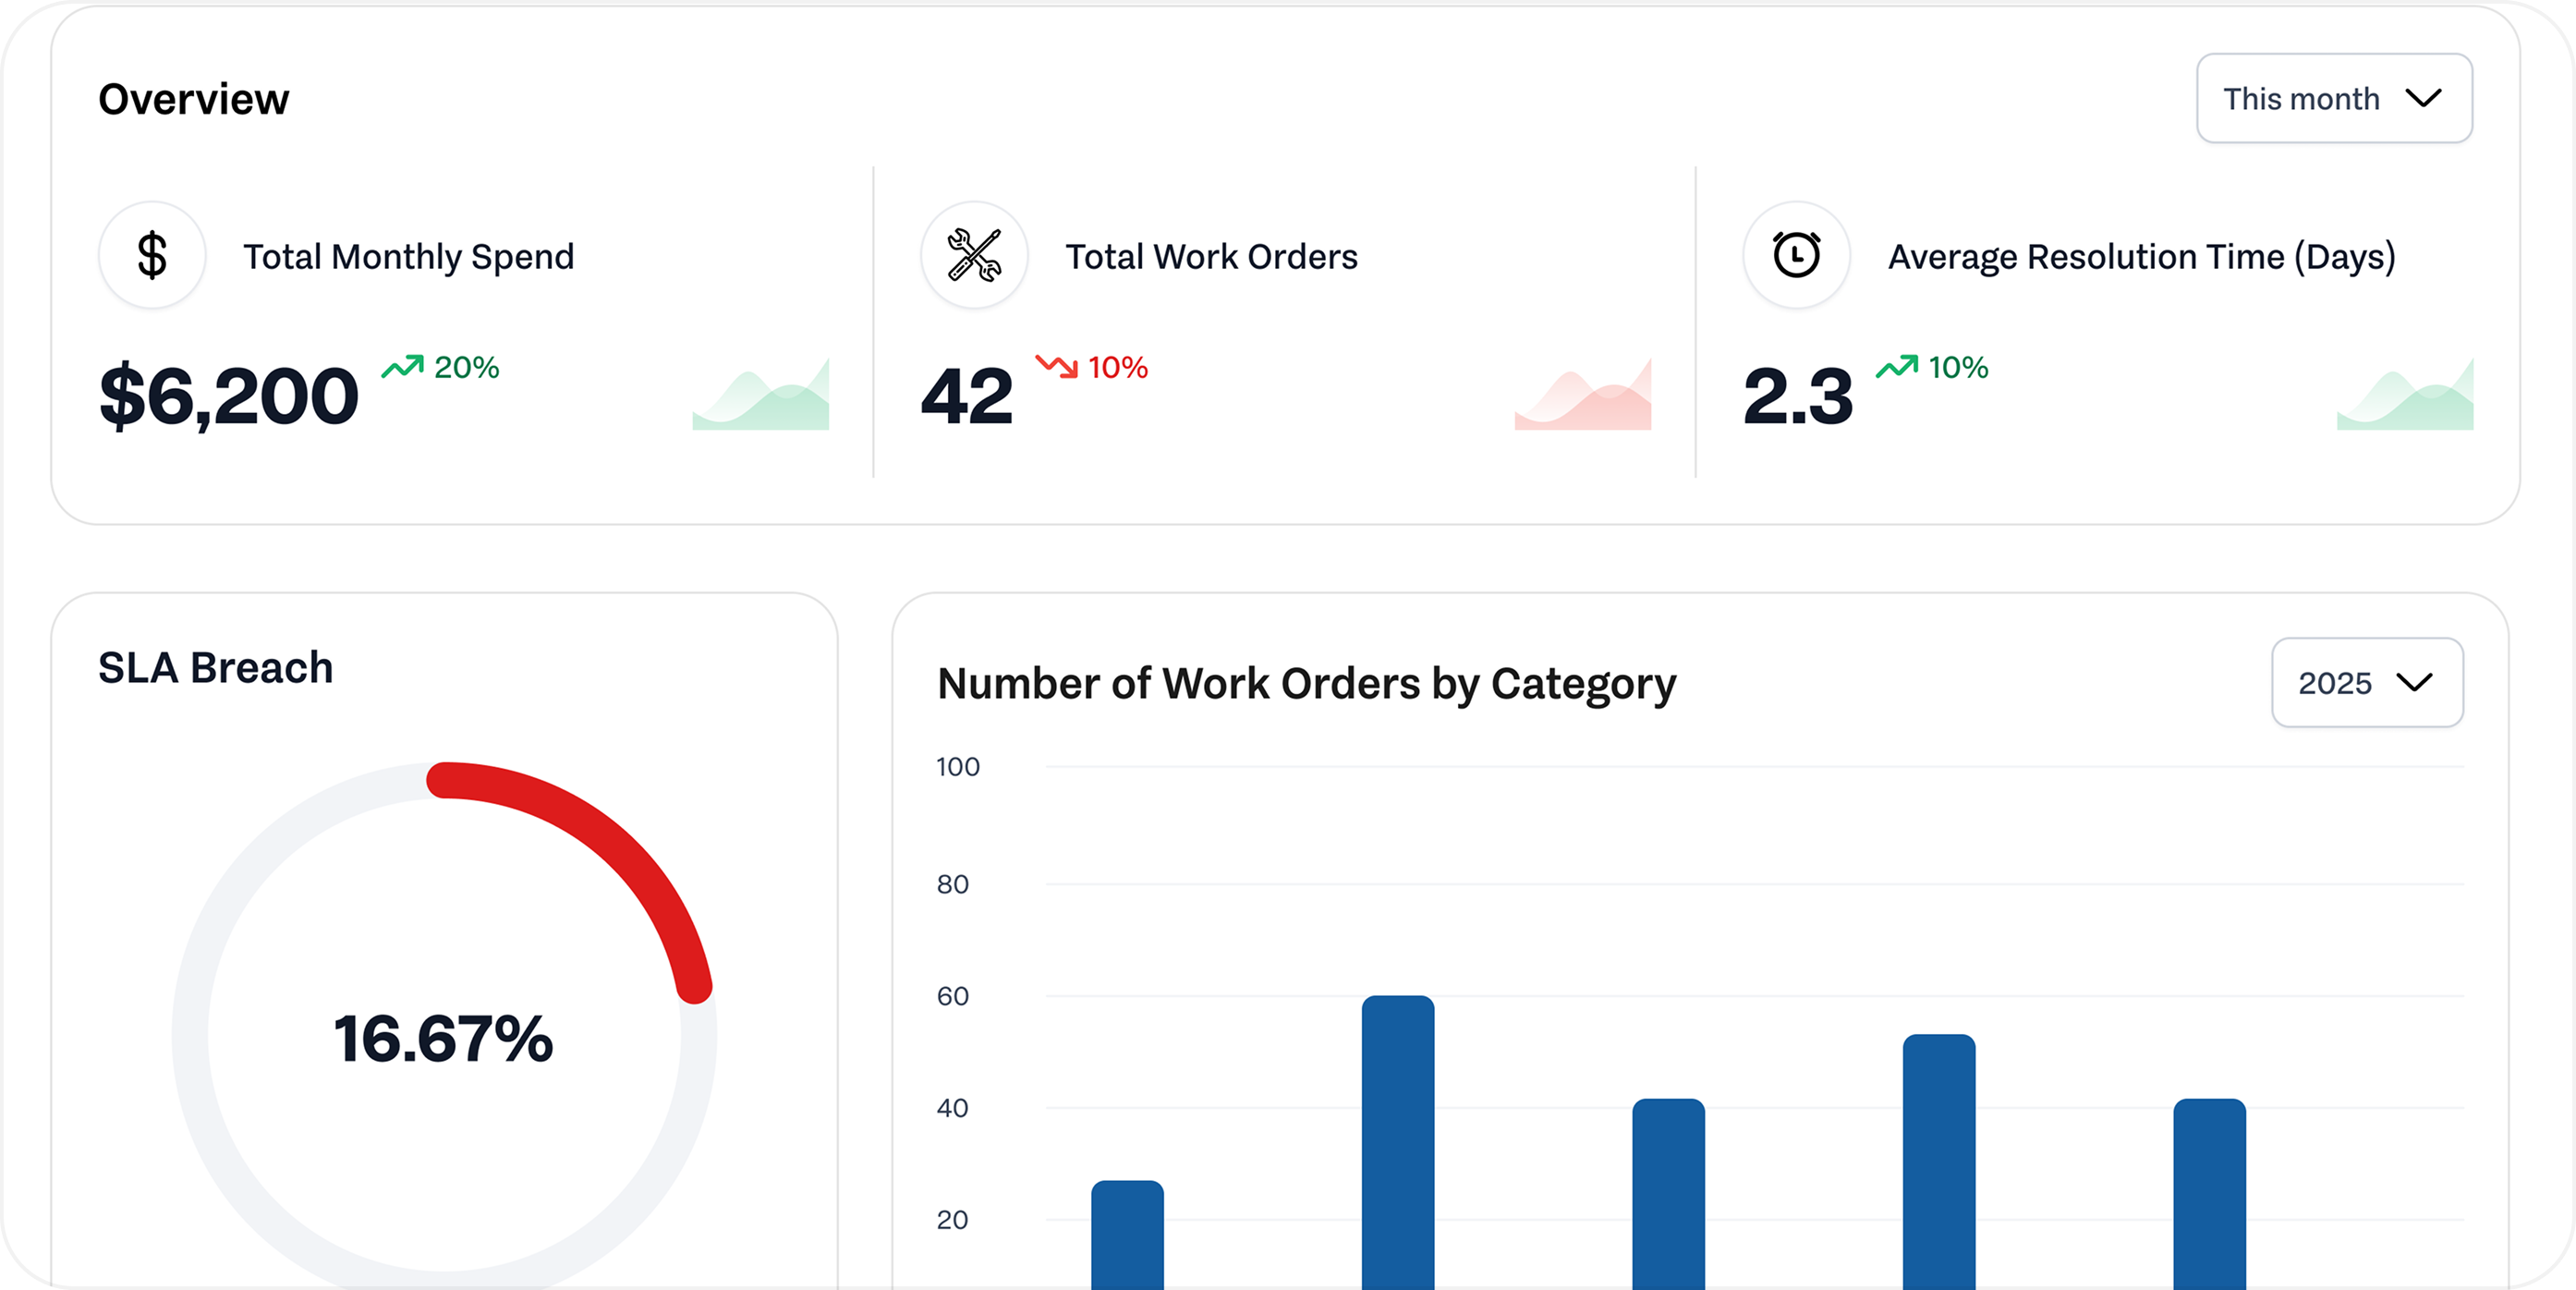Click the green 10% indicator beside 2.3
2576x1290 pixels.
[1958, 367]
